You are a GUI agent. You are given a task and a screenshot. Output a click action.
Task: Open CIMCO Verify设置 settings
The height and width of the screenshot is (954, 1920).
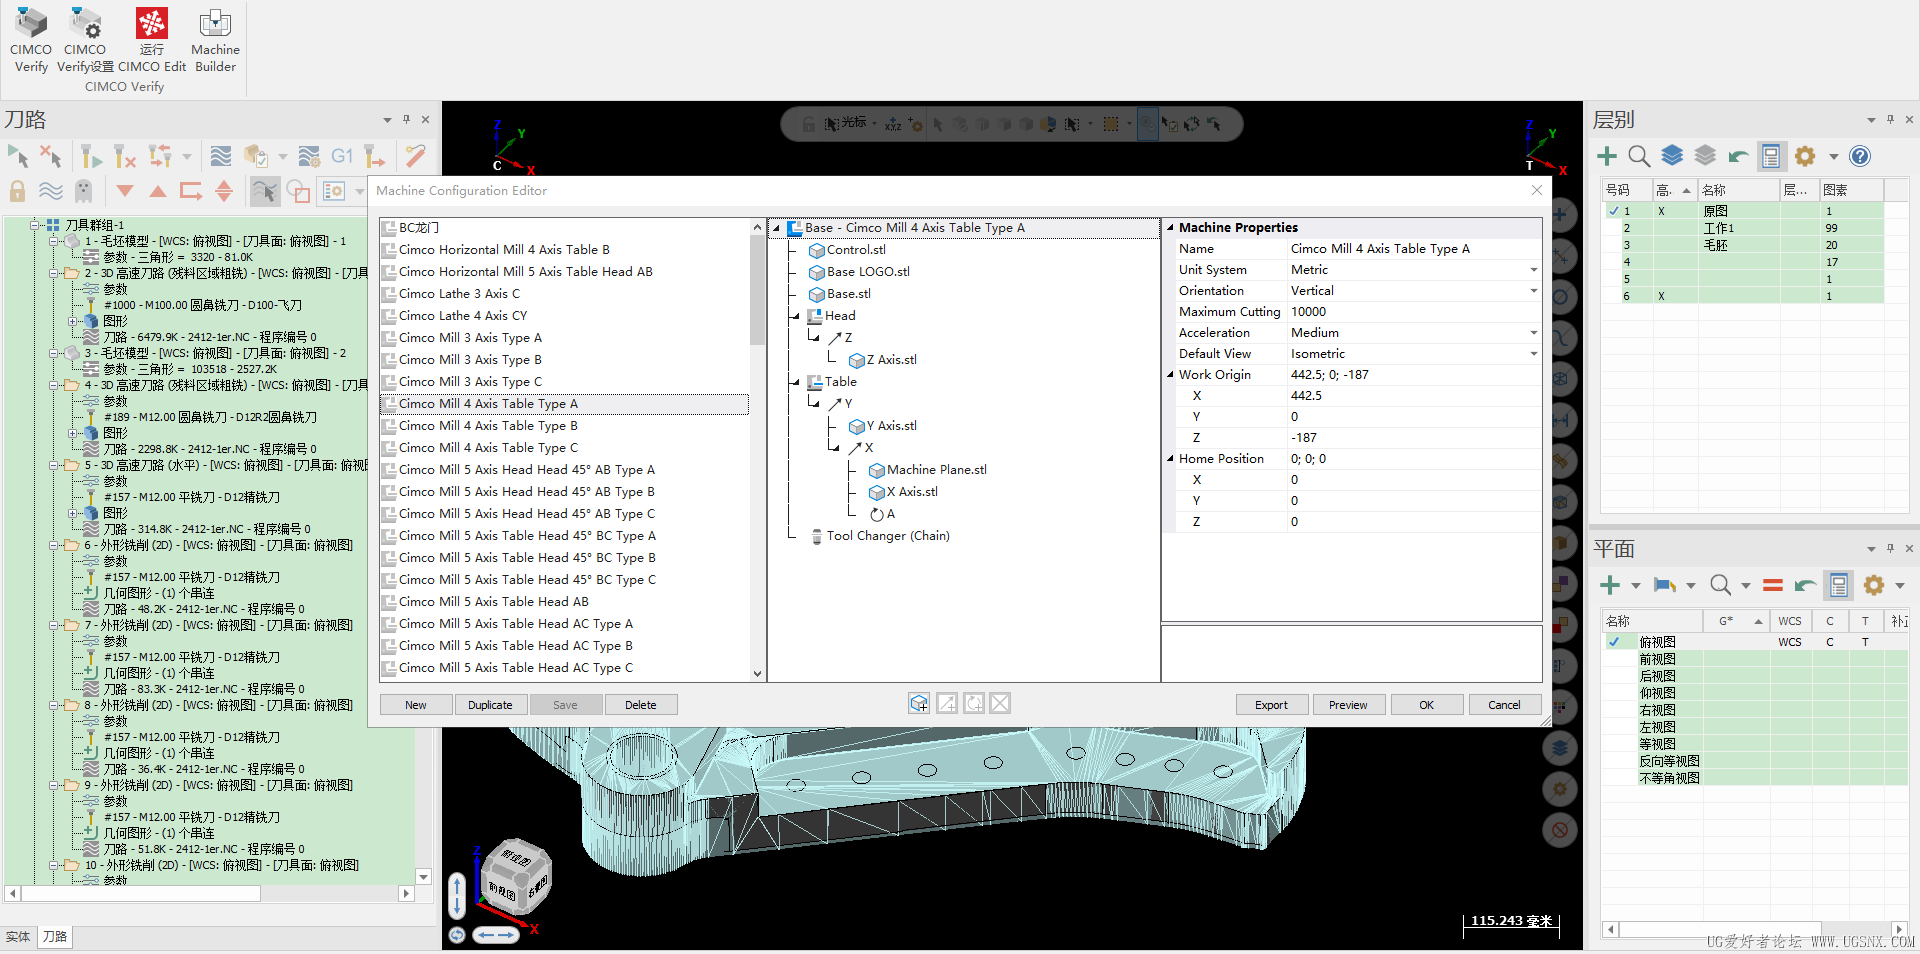(85, 40)
